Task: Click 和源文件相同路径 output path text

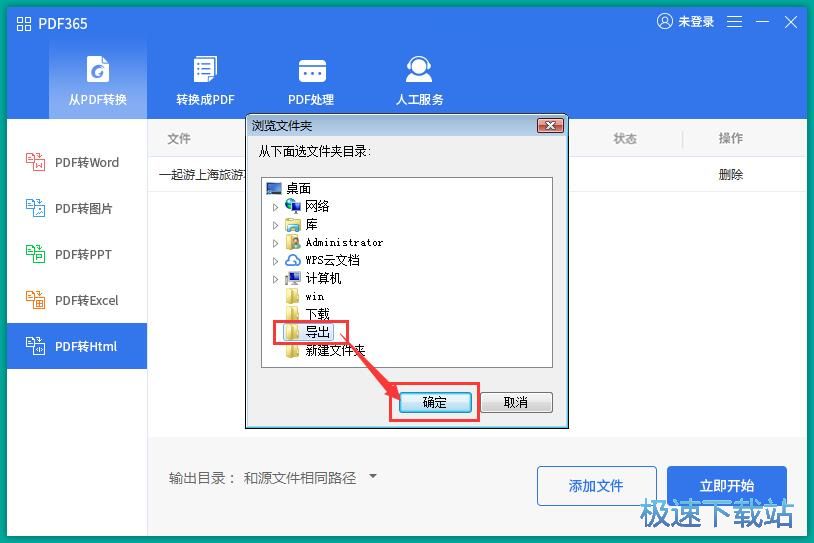Action: tap(300, 478)
